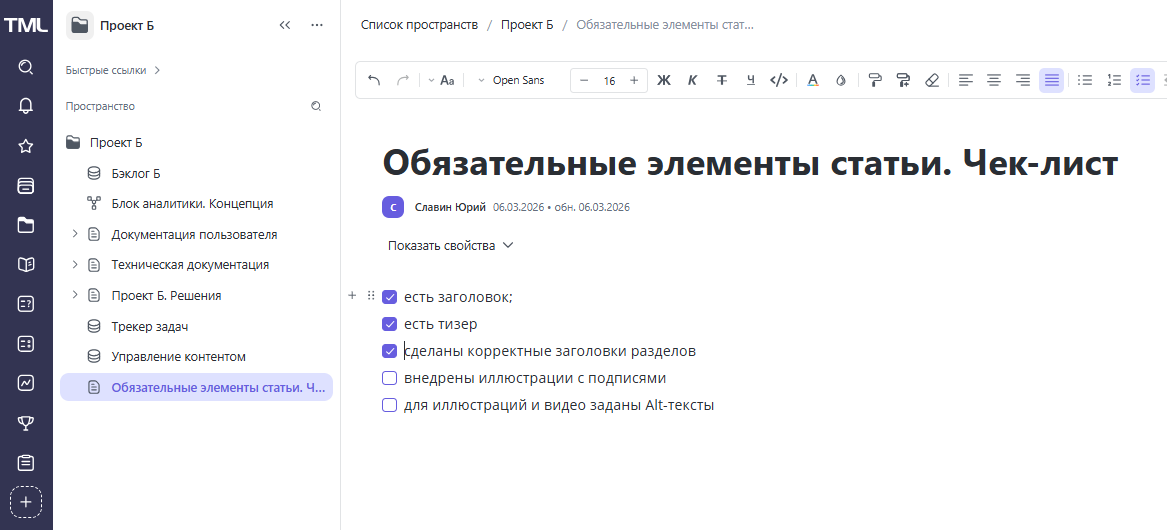Open the knowledge base book icon

pos(26,264)
